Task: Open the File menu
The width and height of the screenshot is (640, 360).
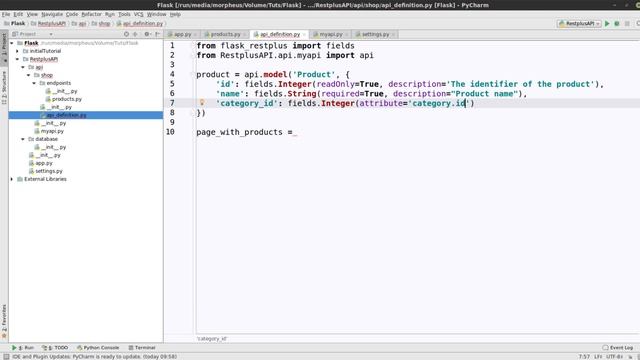Action: pos(6,14)
